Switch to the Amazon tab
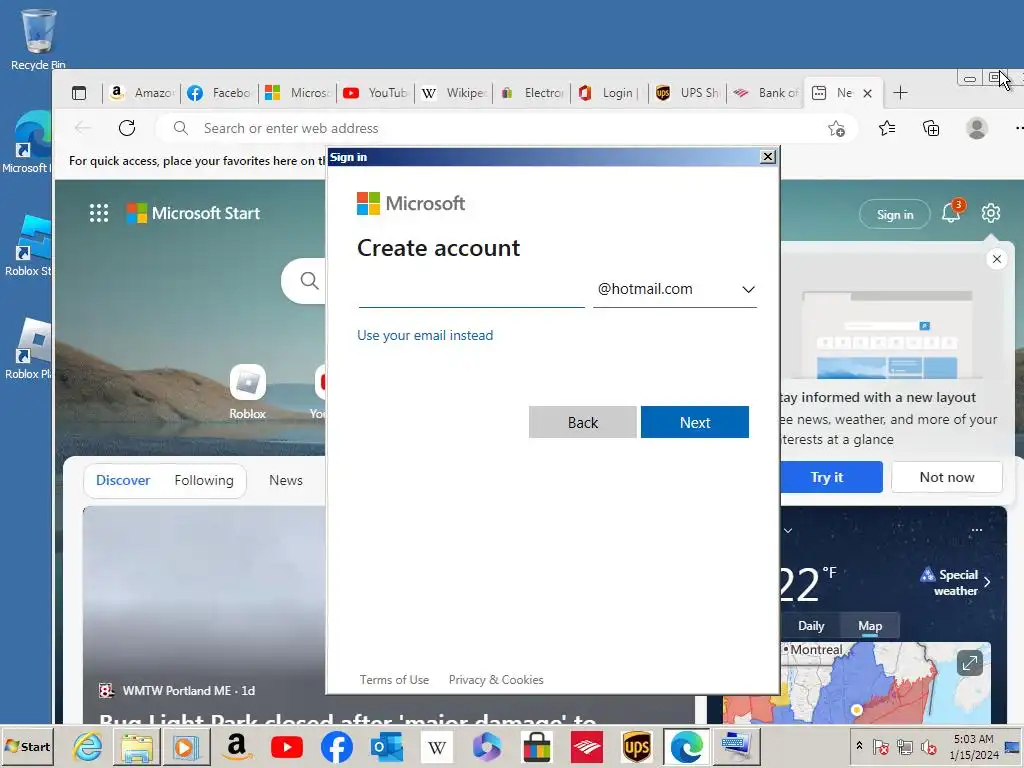1024x768 pixels. [x=142, y=93]
